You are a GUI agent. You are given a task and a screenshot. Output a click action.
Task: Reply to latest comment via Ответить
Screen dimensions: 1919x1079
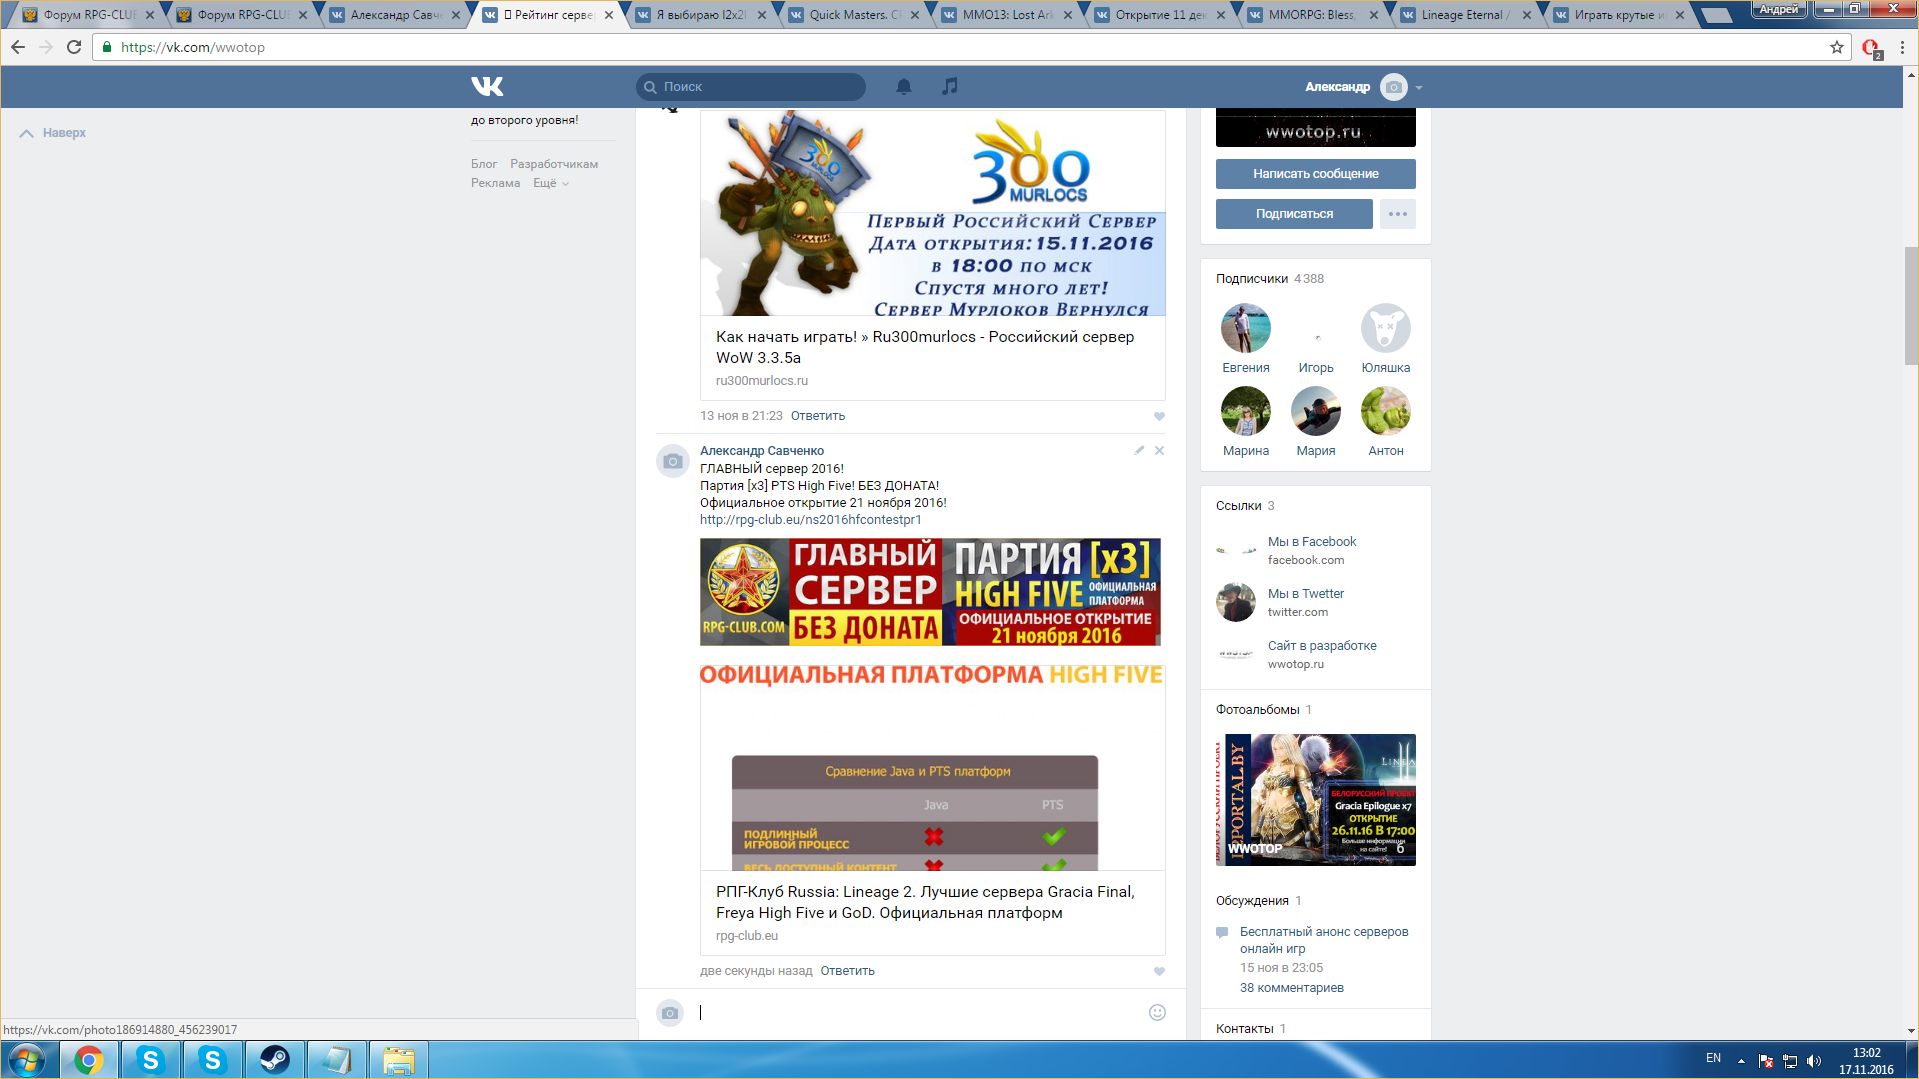coord(848,971)
